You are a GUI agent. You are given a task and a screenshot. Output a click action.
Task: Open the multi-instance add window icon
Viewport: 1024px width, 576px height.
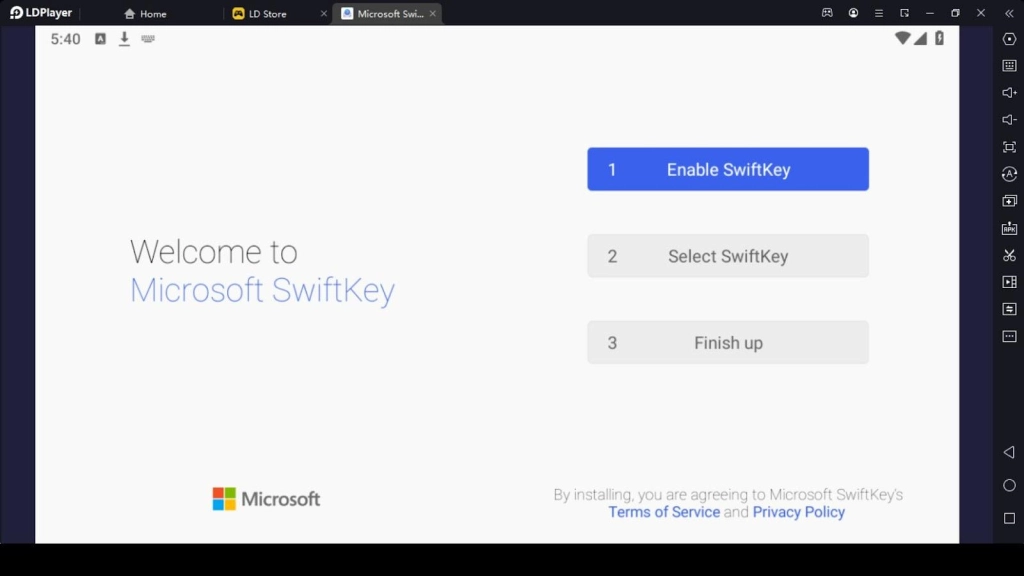coord(1009,201)
